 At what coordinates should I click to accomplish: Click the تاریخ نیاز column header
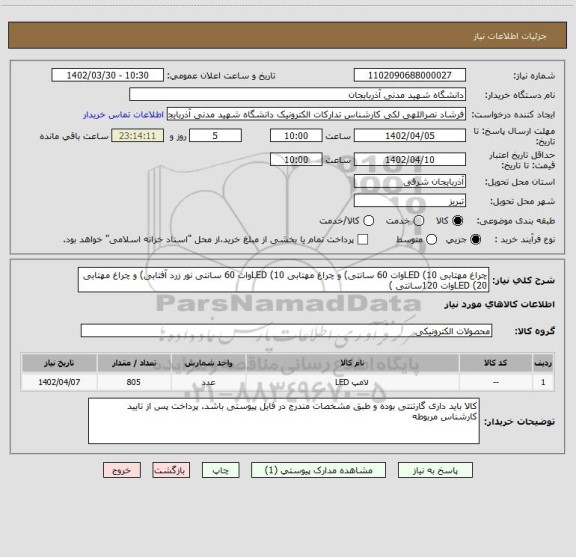point(59,363)
